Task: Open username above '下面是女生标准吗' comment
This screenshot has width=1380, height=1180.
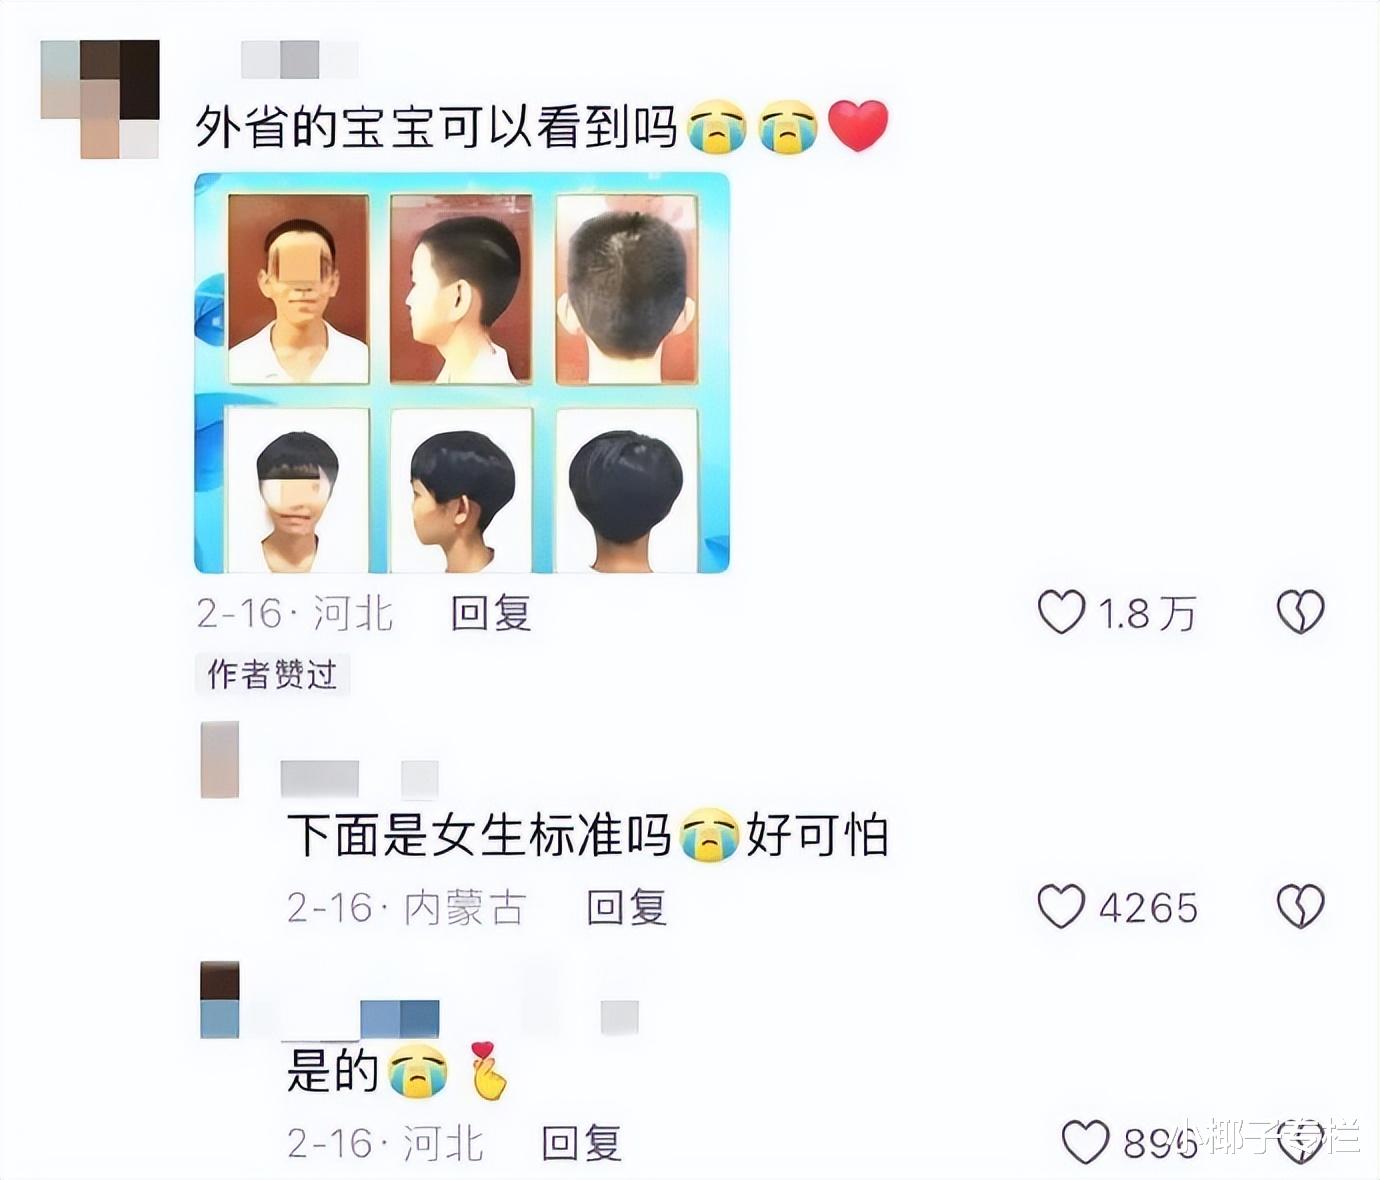Action: pos(359,779)
